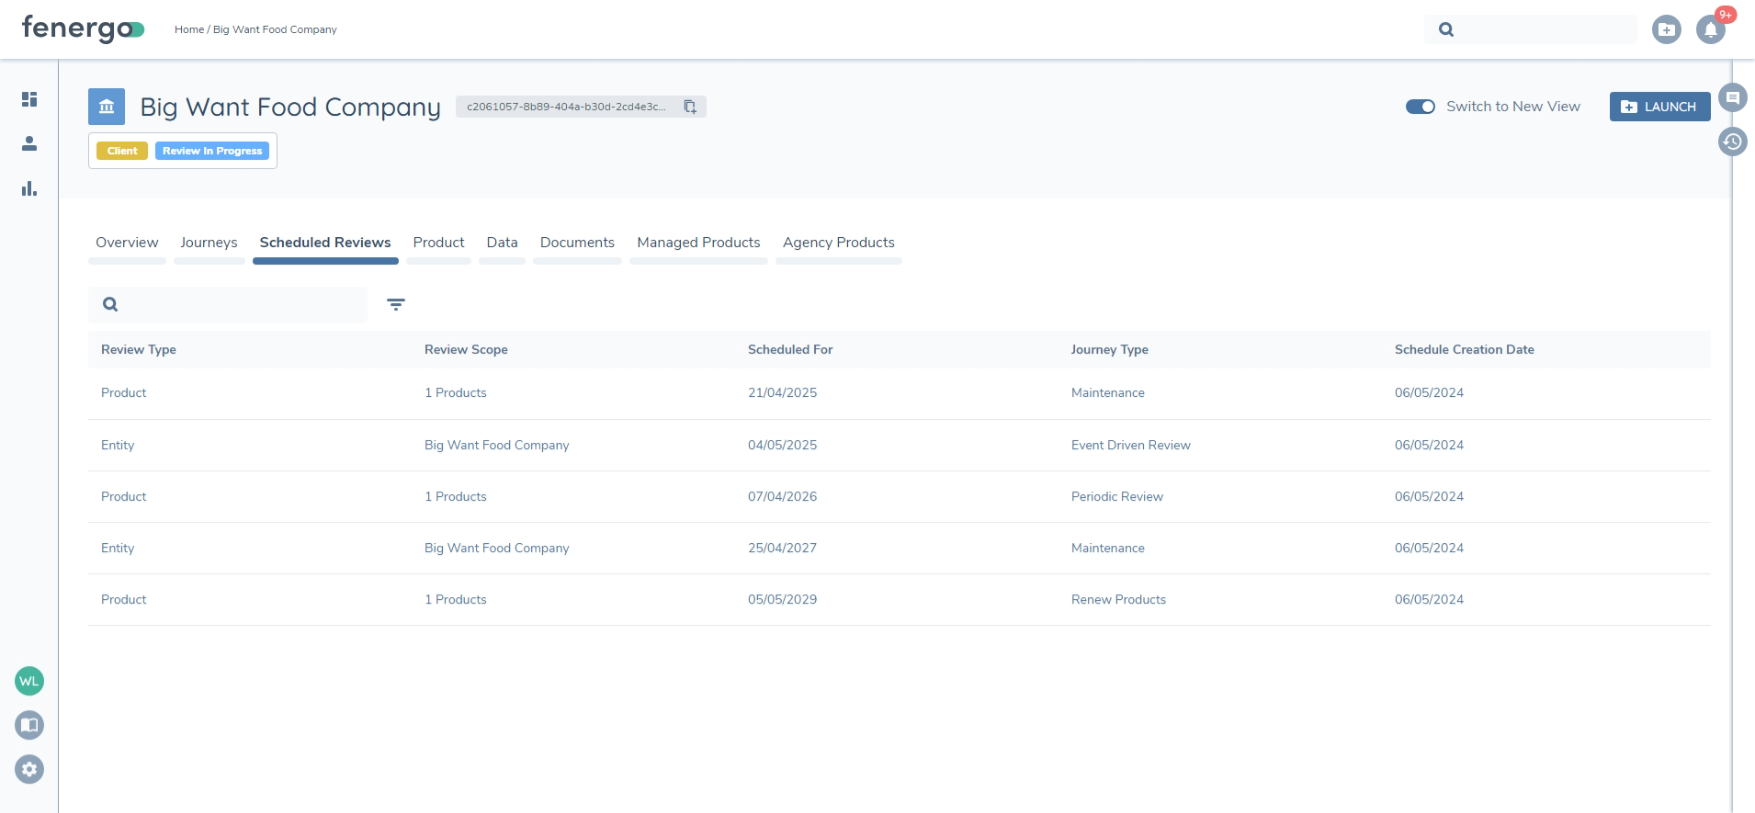Screen dimensions: 1755x813
Task: Open the table filter icon
Action: pyautogui.click(x=396, y=304)
